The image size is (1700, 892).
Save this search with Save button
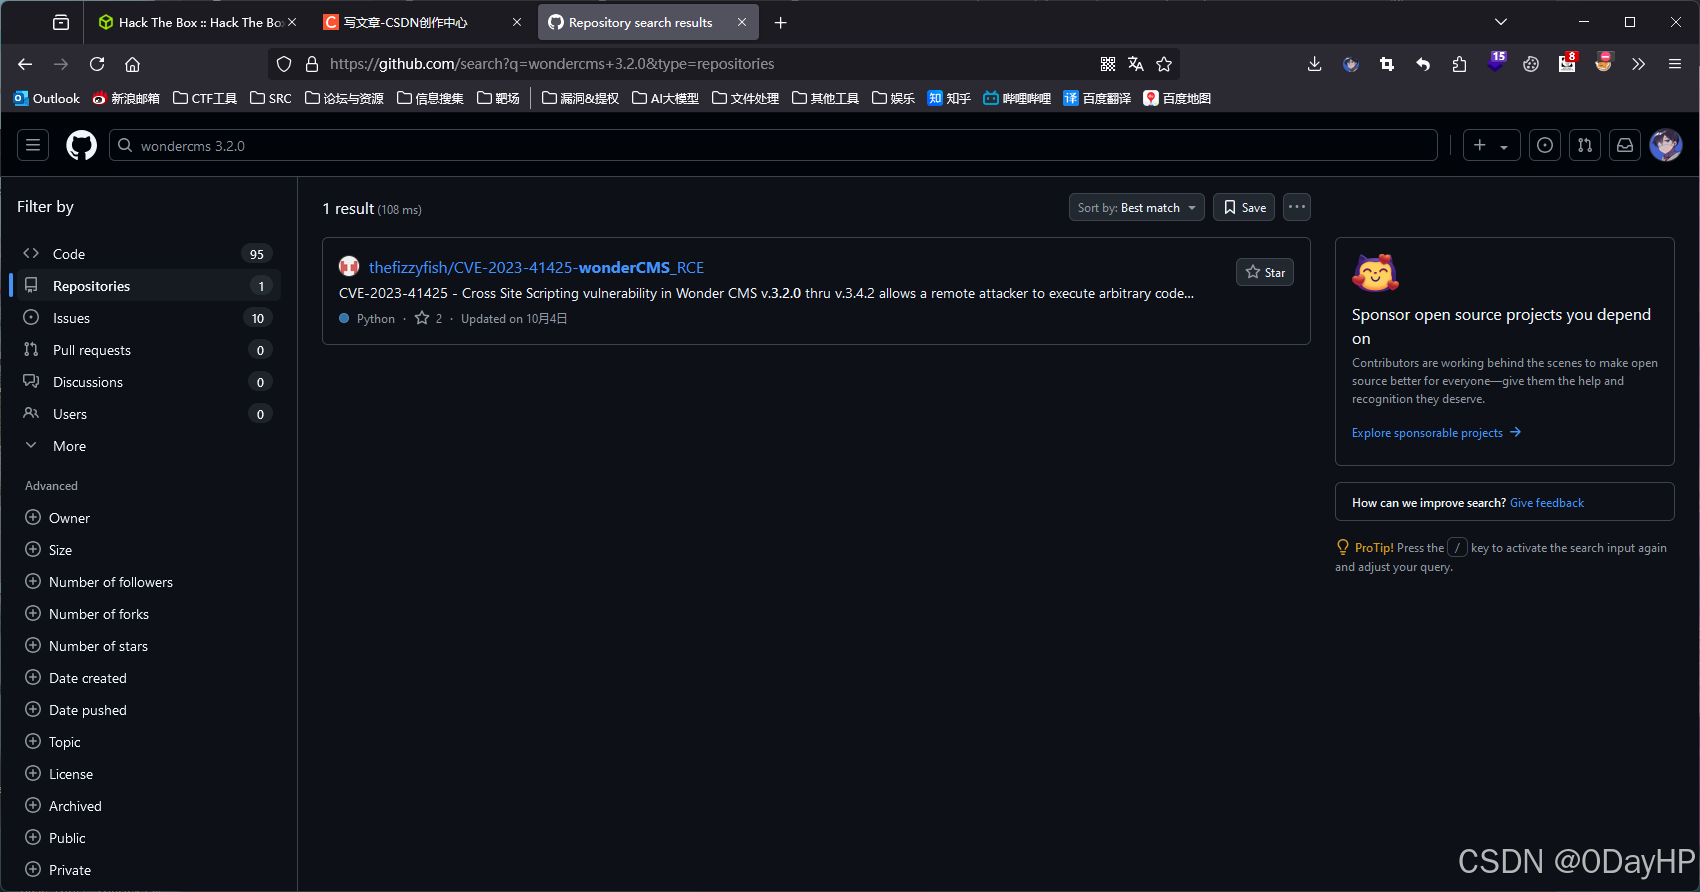(x=1244, y=207)
